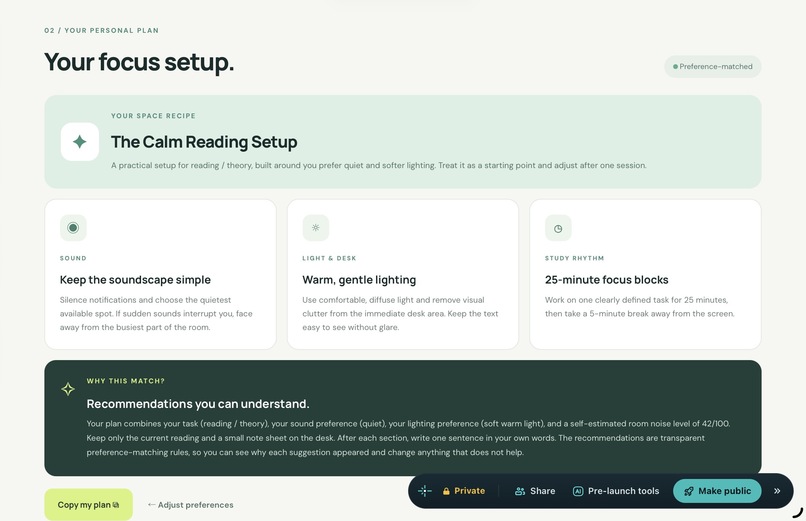The width and height of the screenshot is (806, 521).
Task: Open Pre-launch tools
Action: (x=616, y=491)
